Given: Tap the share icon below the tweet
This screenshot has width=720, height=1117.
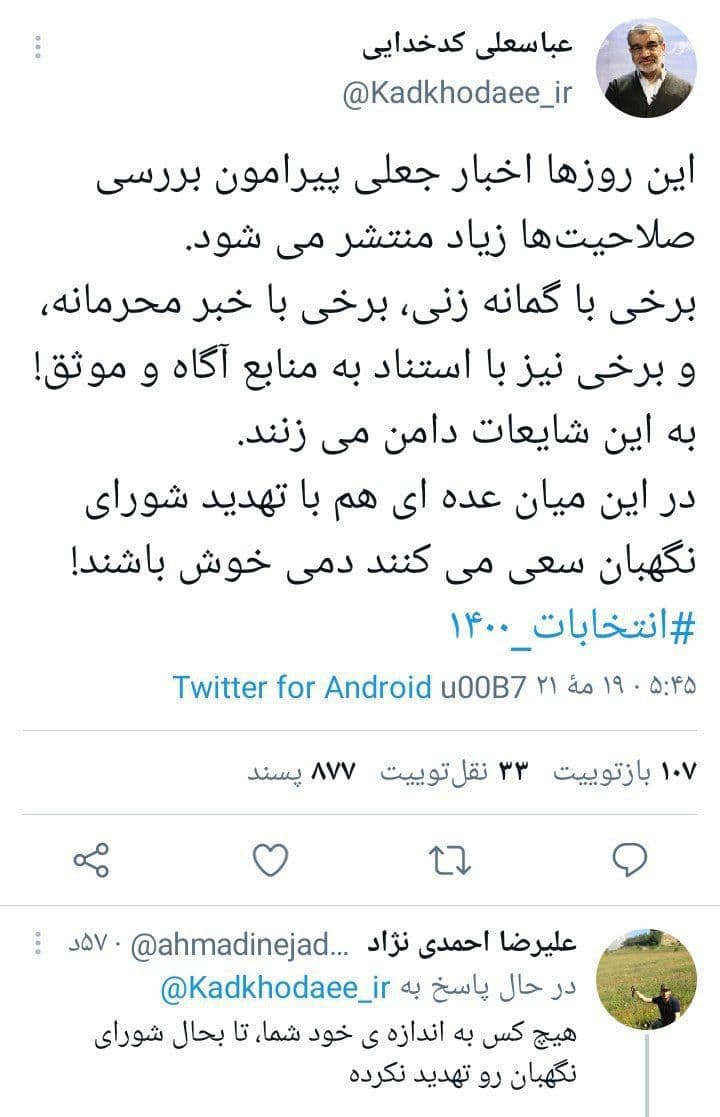Looking at the screenshot, I should tap(91, 860).
